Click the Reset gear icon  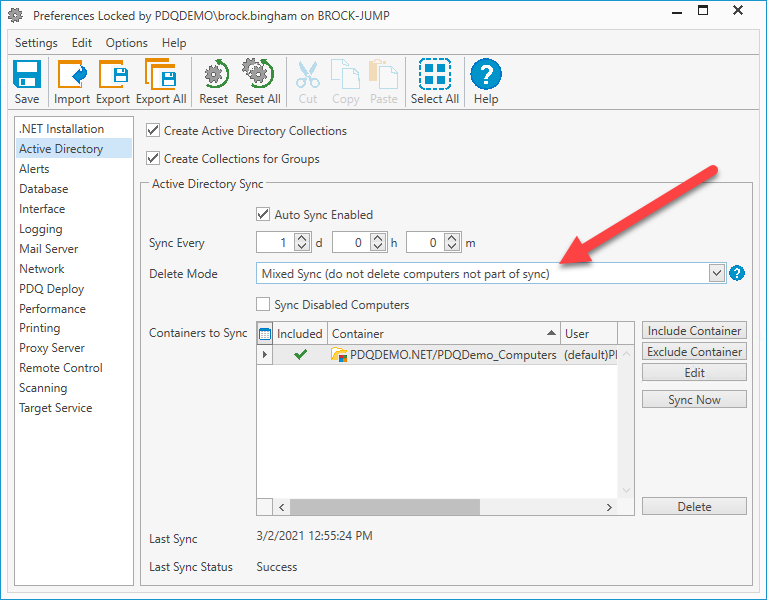[216, 74]
